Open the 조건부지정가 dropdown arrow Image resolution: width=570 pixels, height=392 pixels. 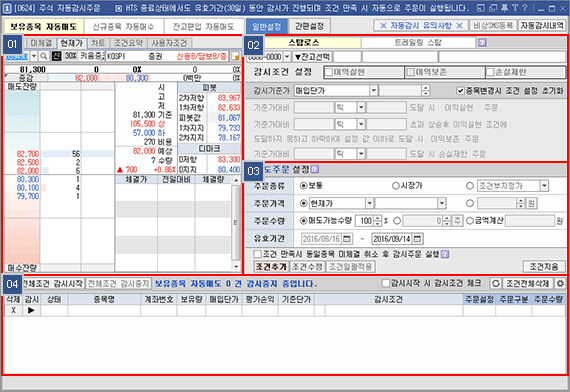[544, 186]
